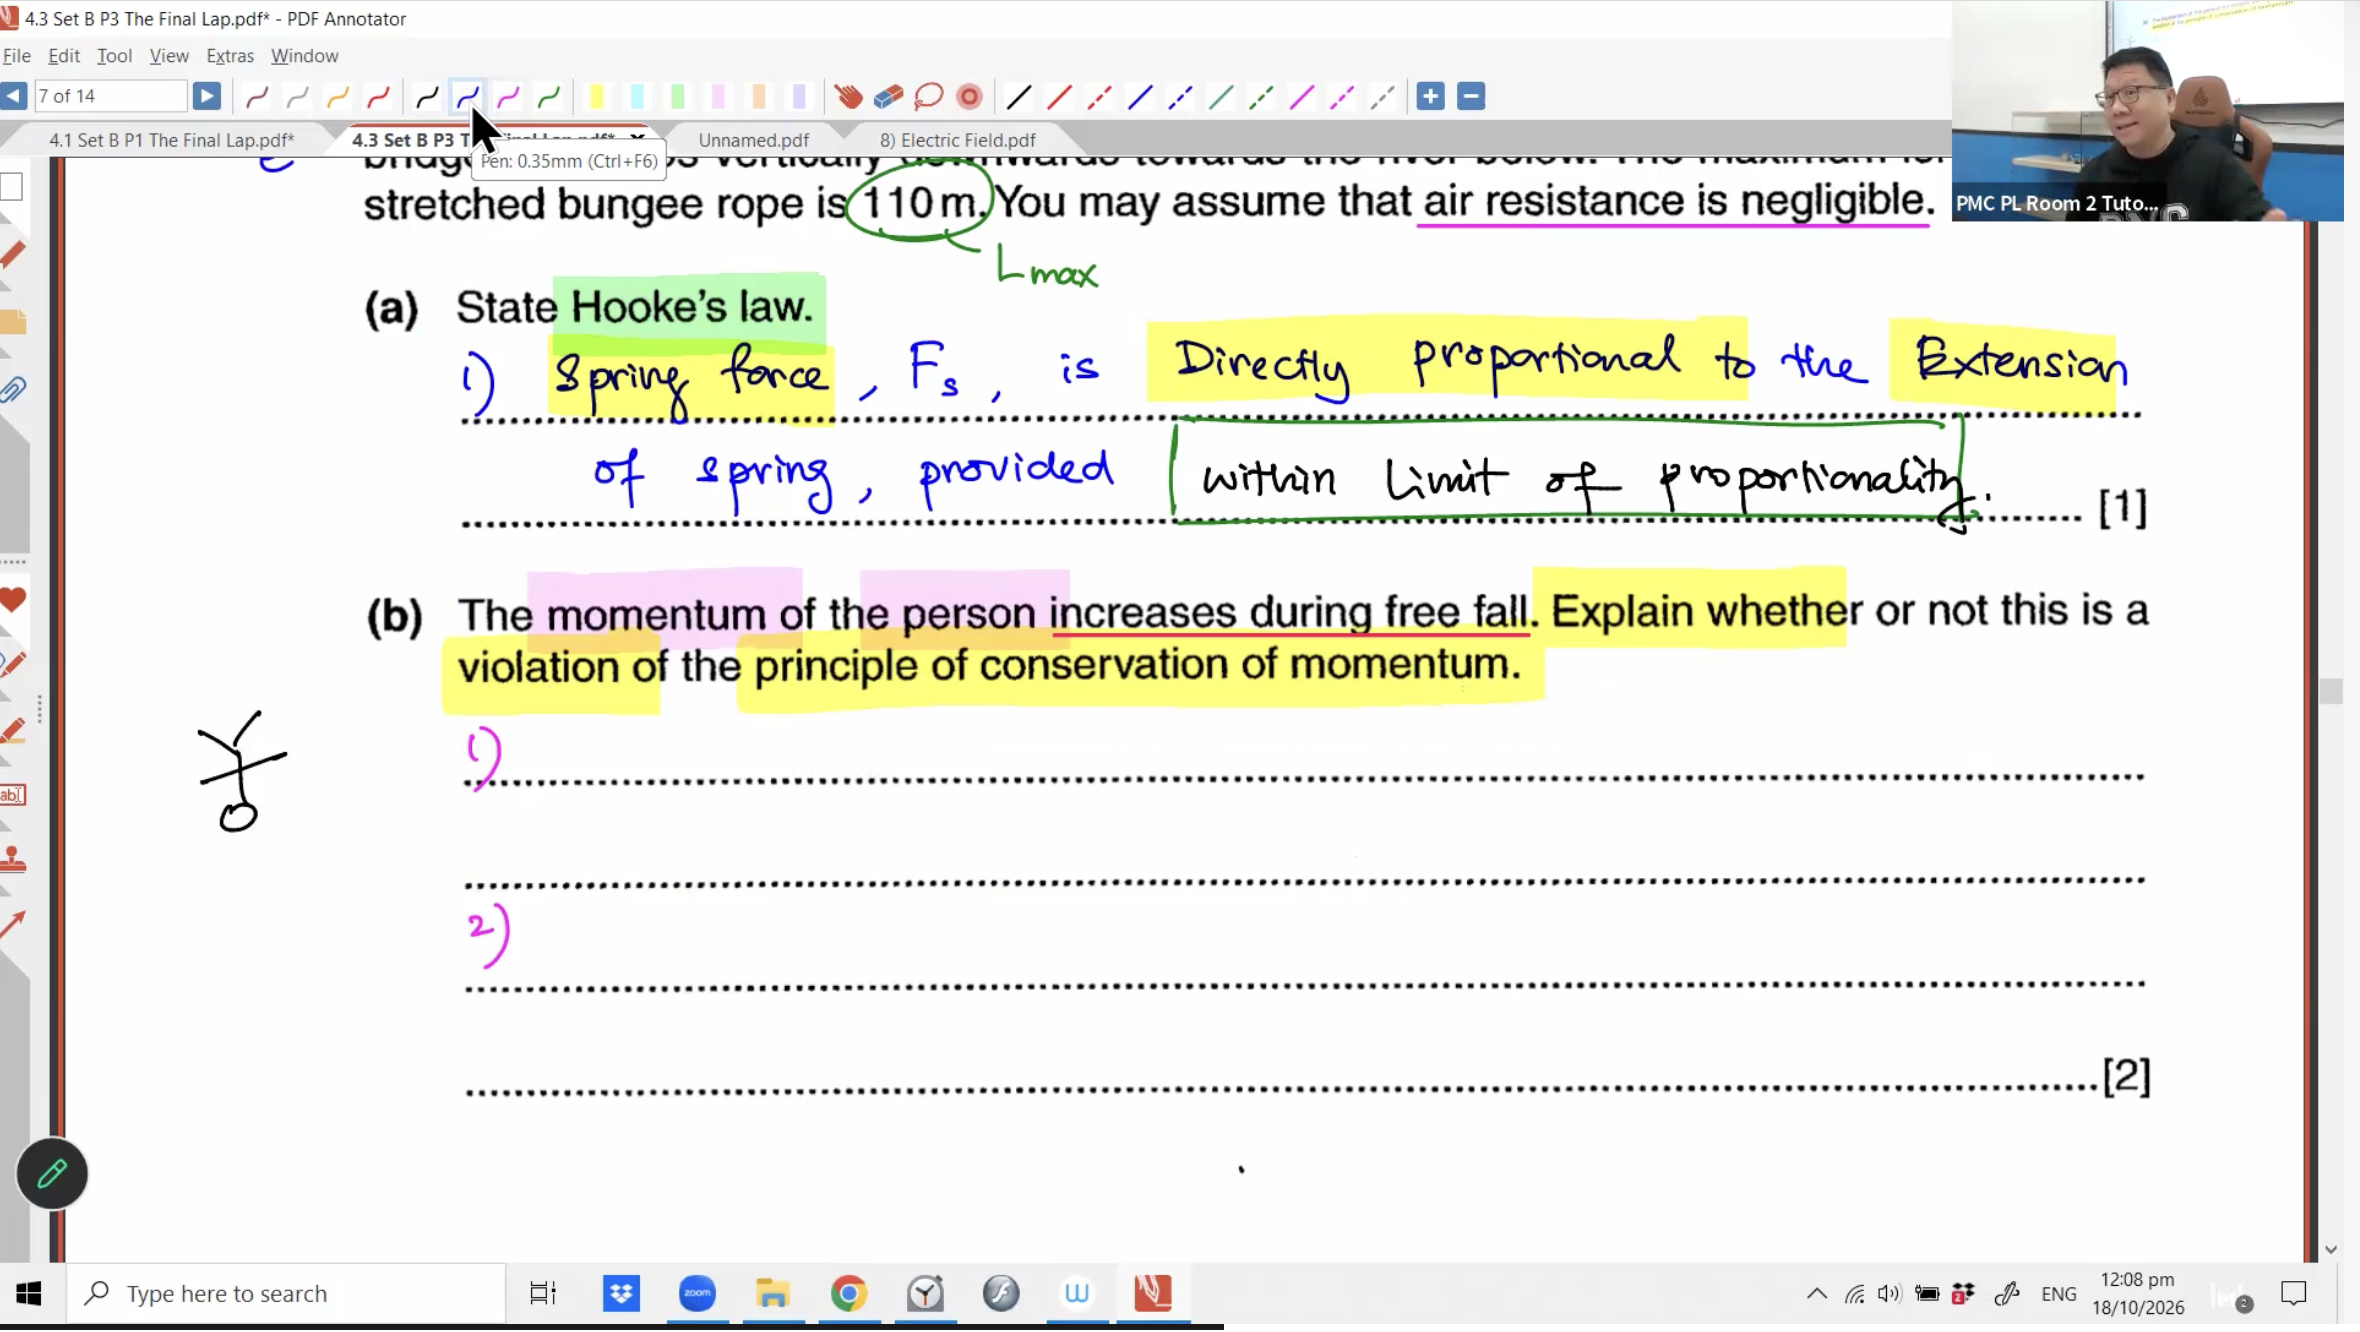Screen dimensions: 2360x1332
Task: Open the Window menu
Action: coord(305,56)
